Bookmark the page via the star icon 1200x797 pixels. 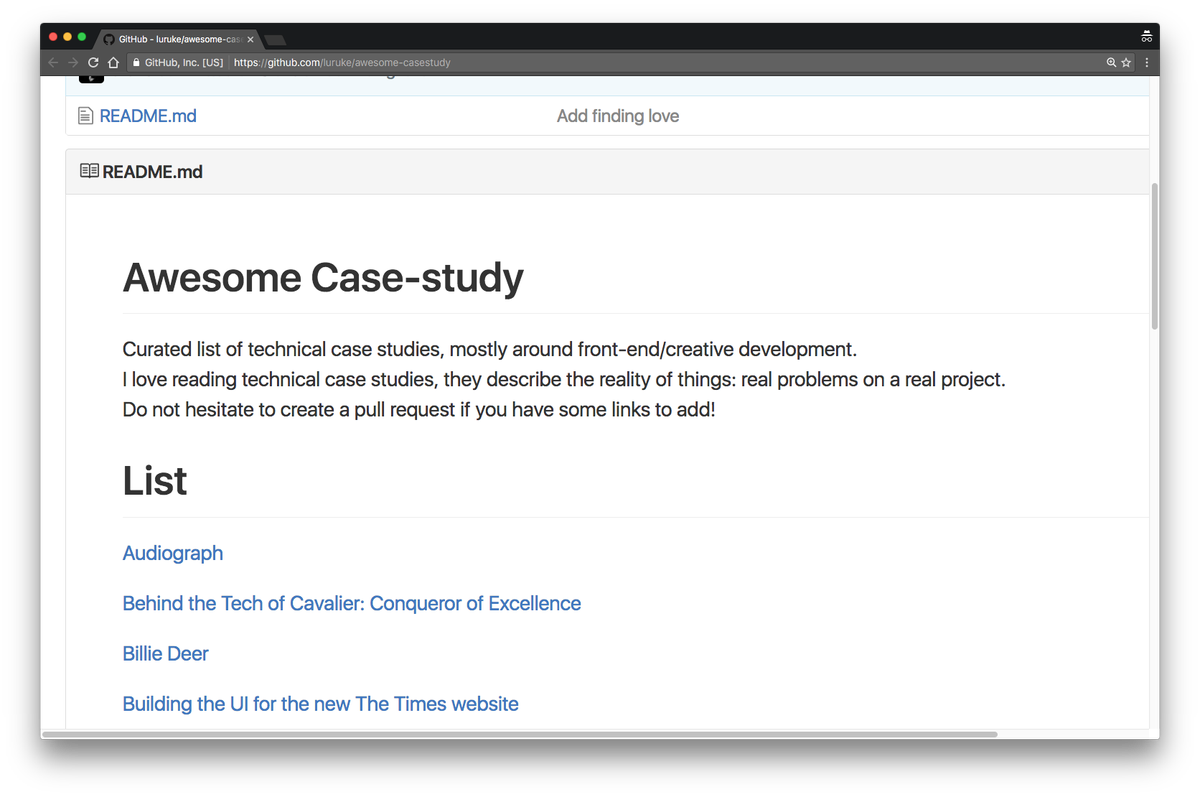click(1127, 62)
